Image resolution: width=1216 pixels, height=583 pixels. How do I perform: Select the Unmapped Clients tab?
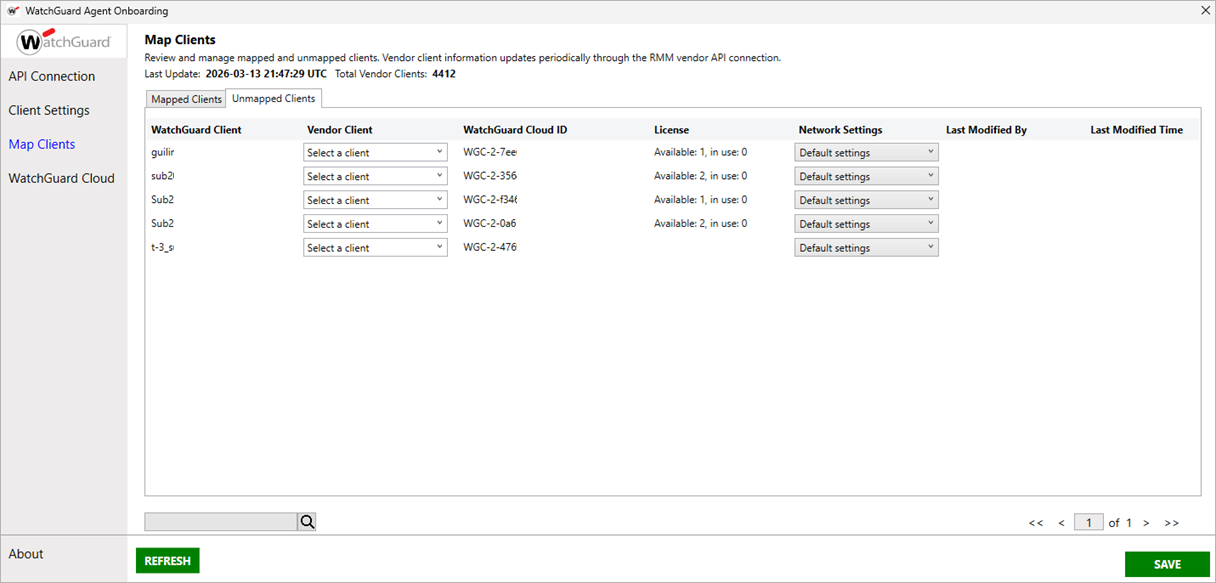pos(274,98)
